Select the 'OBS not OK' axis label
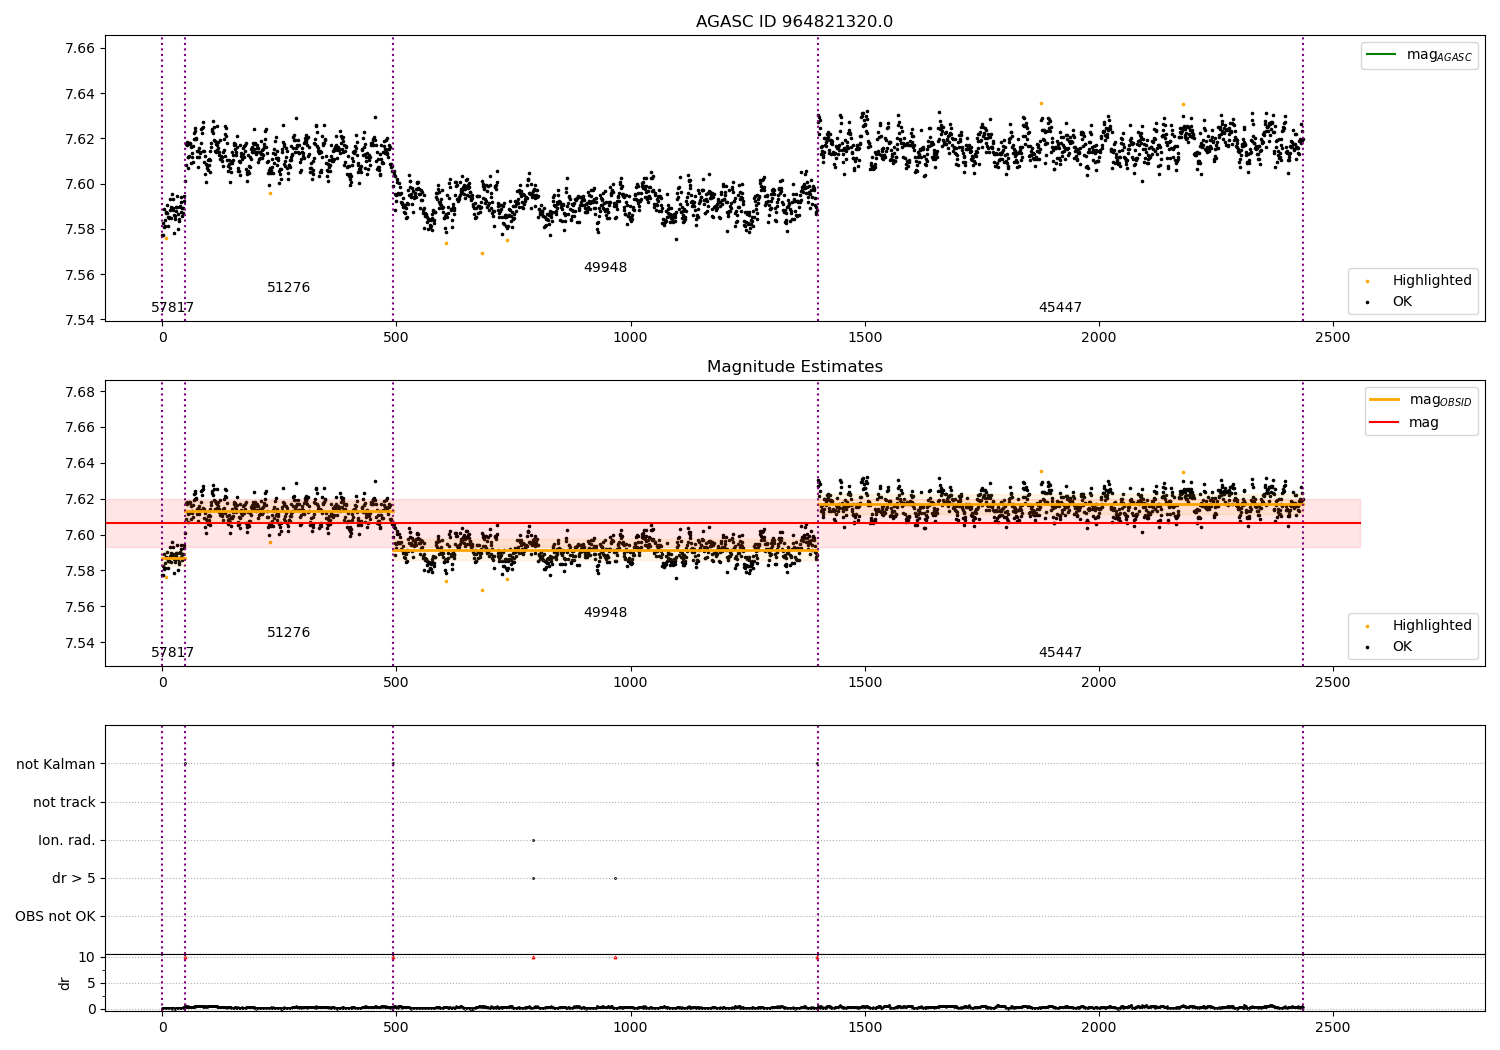 [56, 917]
